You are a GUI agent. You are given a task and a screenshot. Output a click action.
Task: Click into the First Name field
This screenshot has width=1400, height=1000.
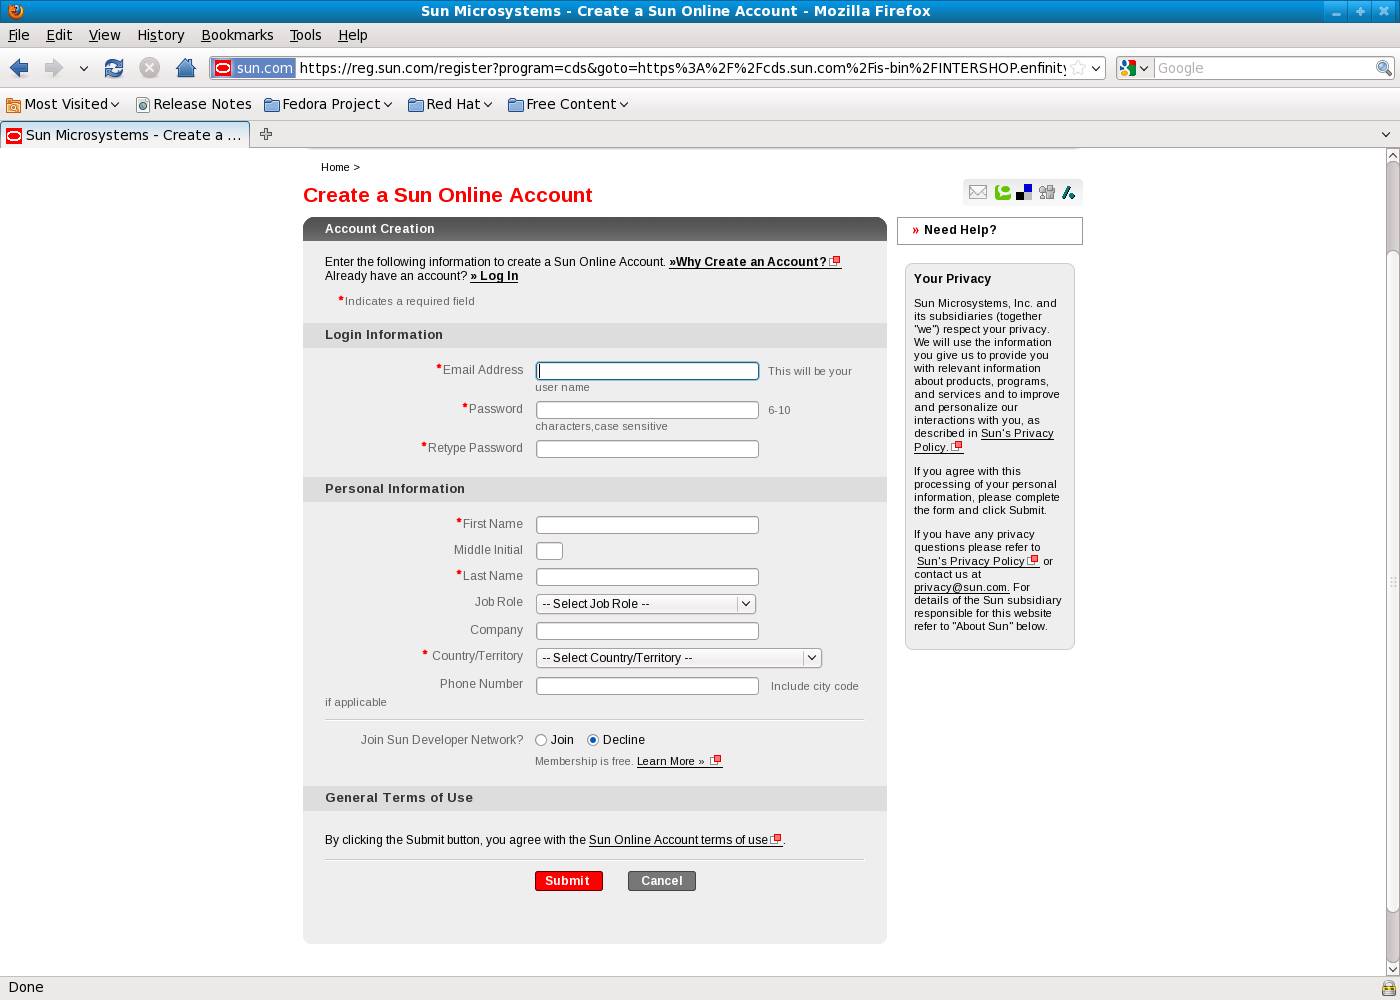[647, 525]
